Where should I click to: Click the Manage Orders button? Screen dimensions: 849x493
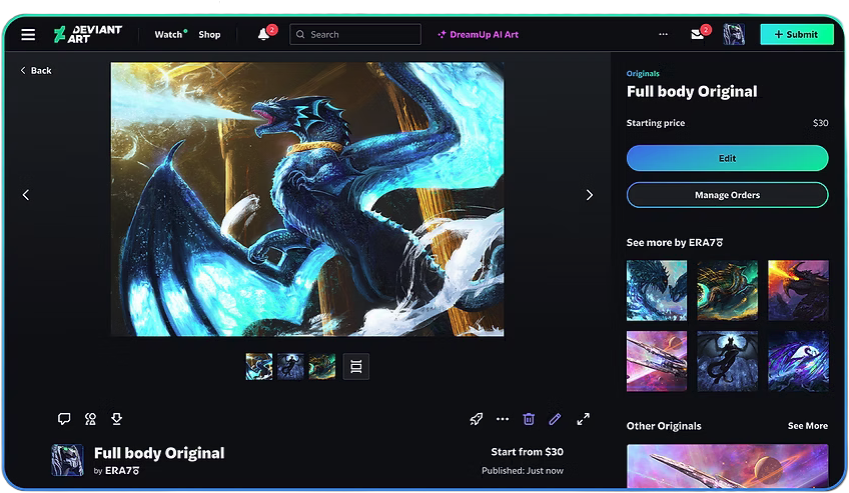[x=727, y=195]
